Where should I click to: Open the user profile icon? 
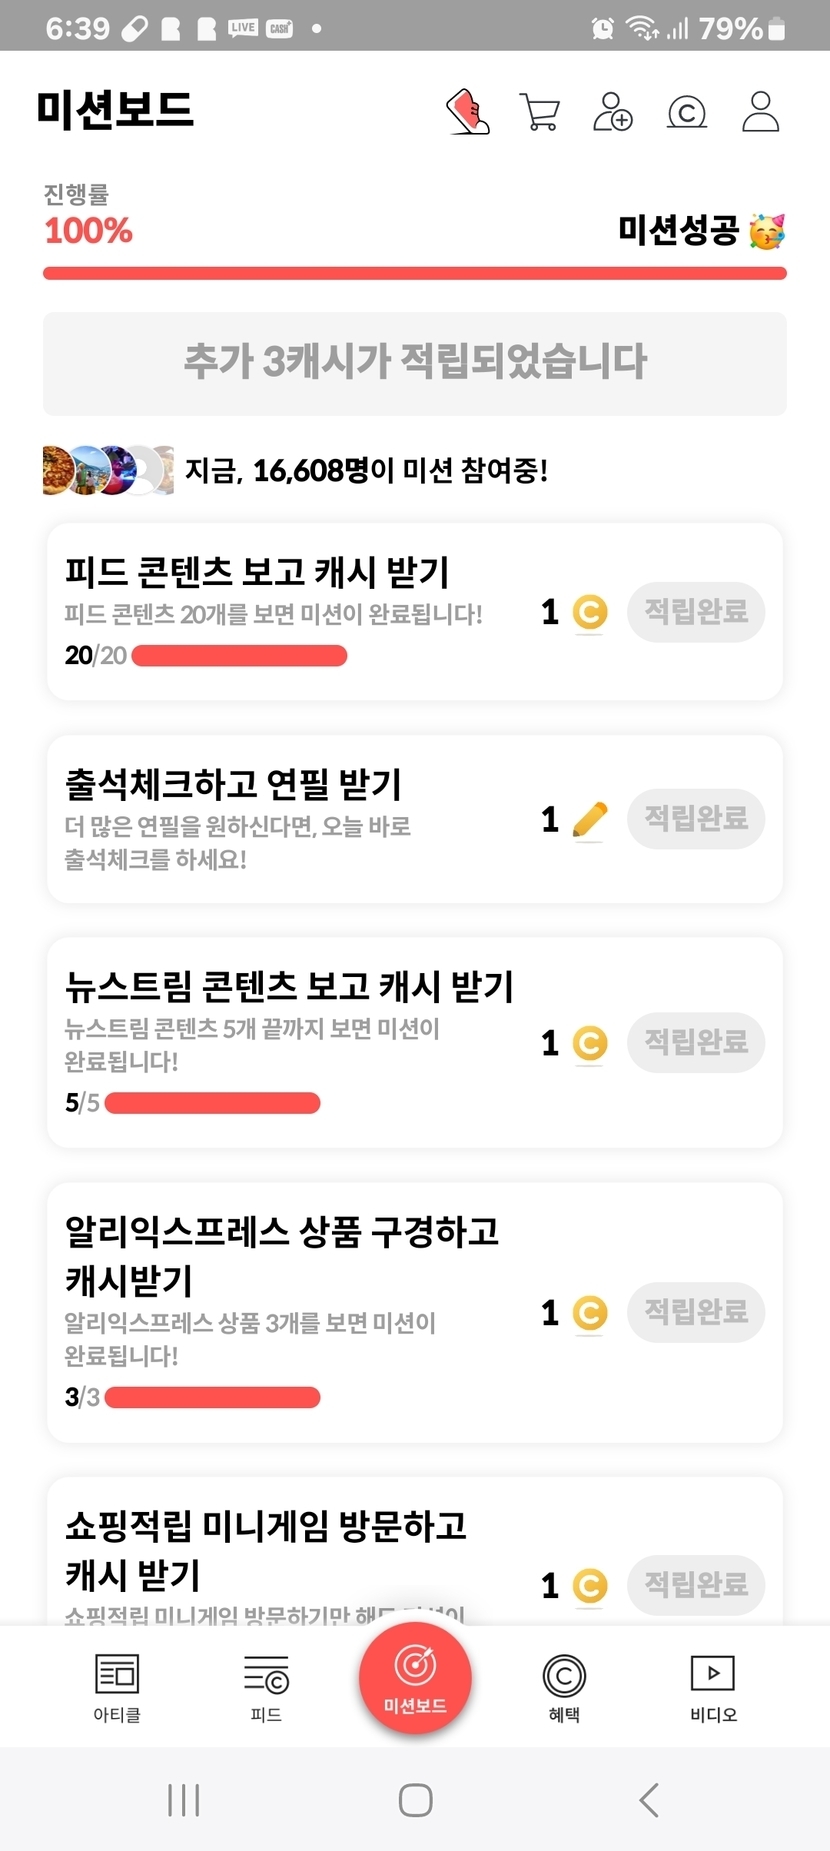[760, 112]
